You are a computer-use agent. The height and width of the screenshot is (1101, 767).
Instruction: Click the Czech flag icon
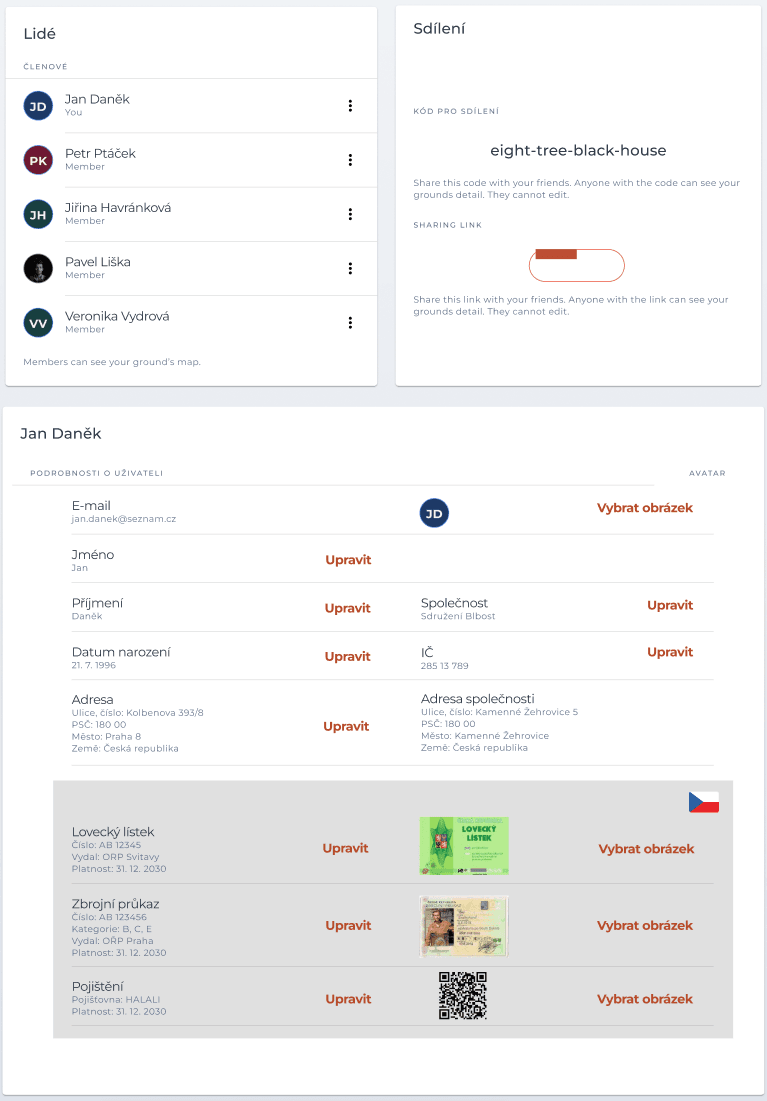[704, 802]
